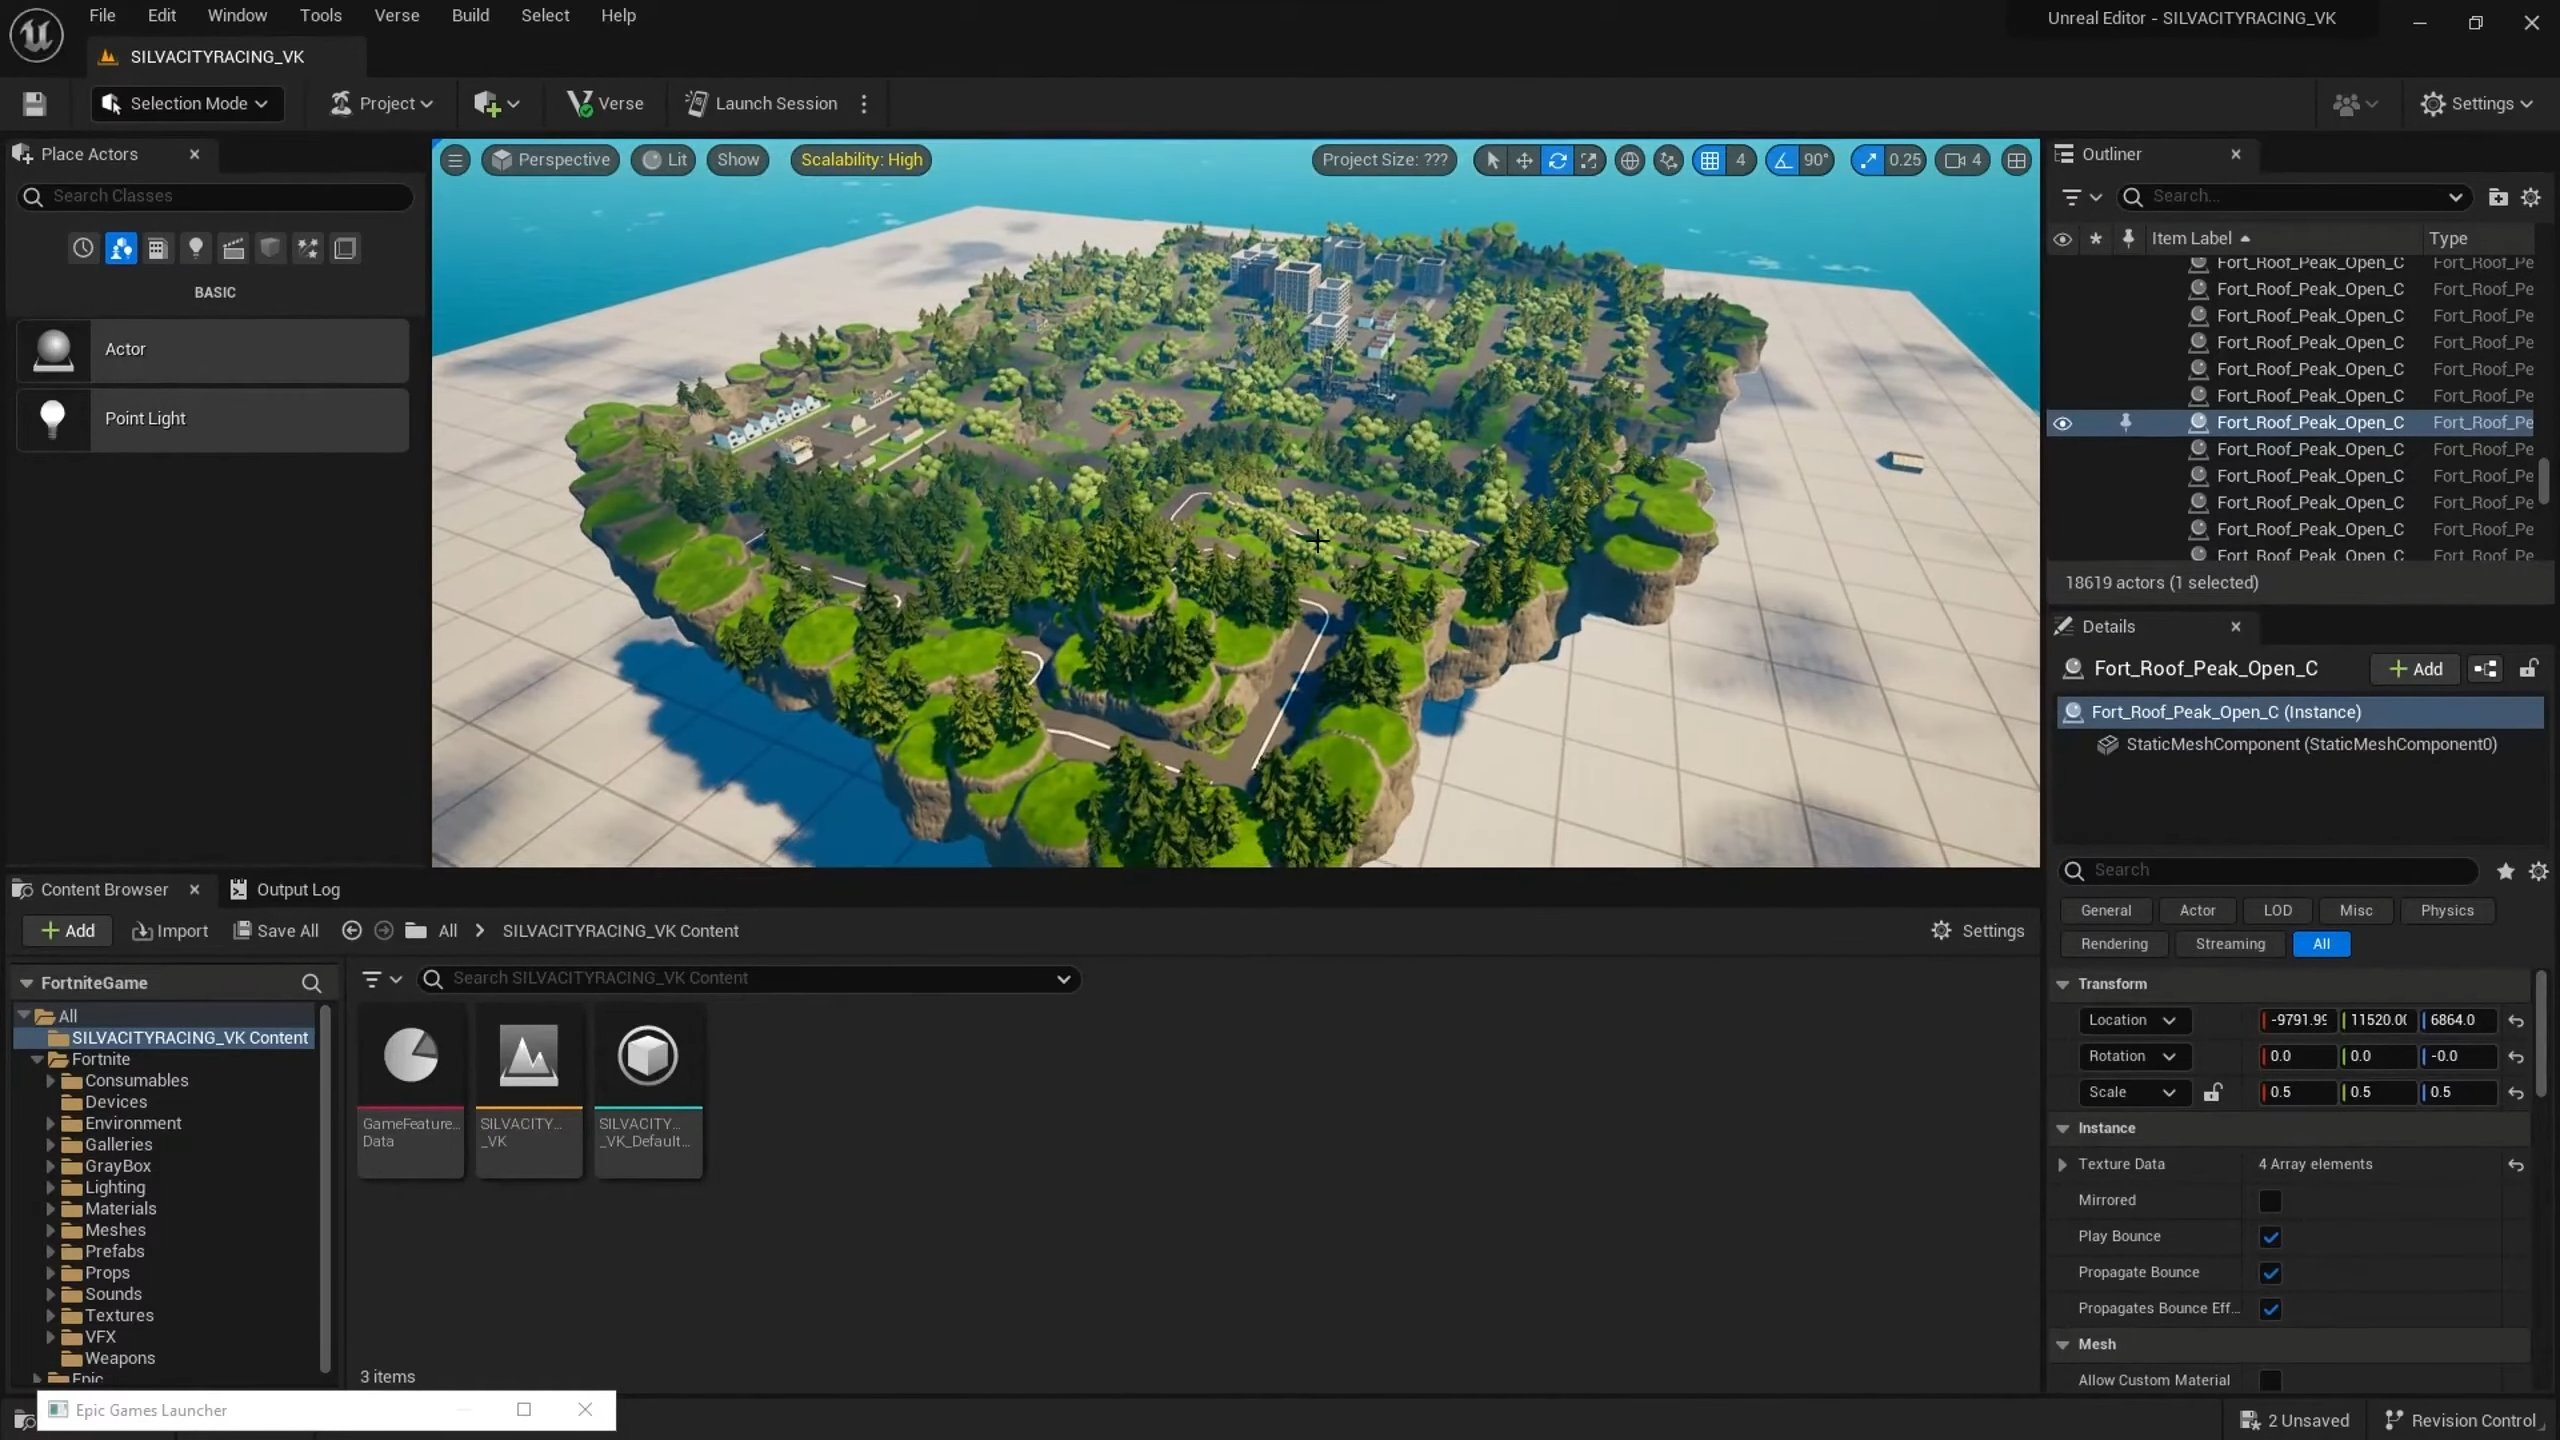The image size is (2560, 1440).
Task: Toggle surface snapping (globe icon)
Action: 1629,160
